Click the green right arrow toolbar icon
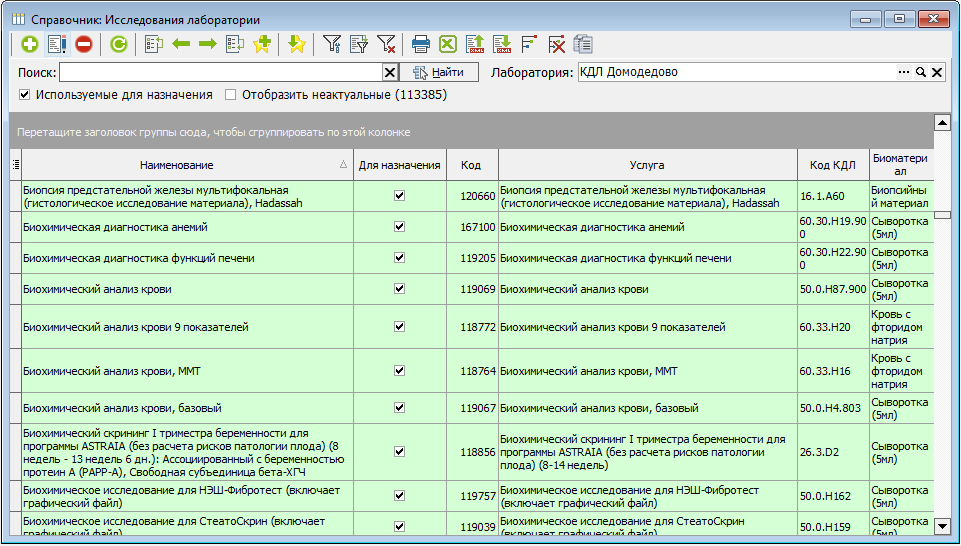The height and width of the screenshot is (546, 961). coord(208,44)
